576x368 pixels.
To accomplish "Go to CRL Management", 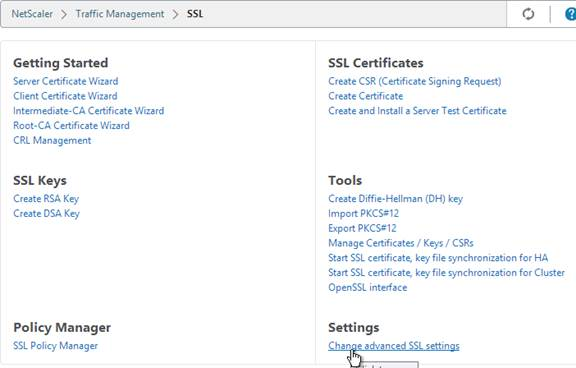I will [x=52, y=140].
